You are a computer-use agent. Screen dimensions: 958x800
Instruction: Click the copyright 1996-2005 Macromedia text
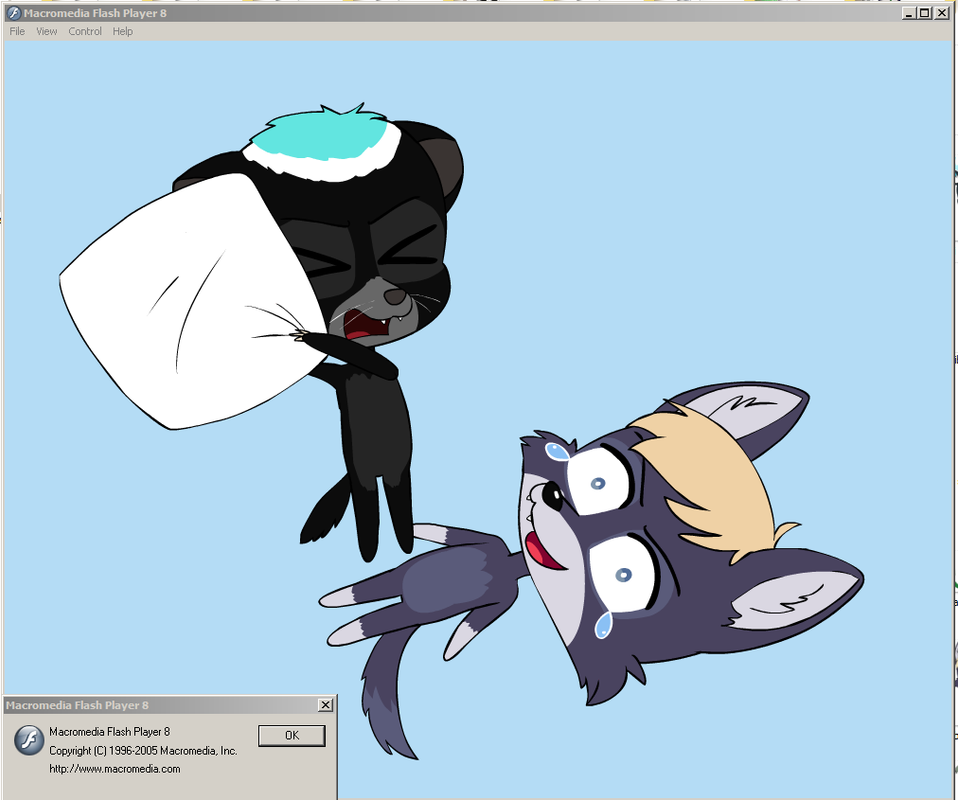(143, 750)
